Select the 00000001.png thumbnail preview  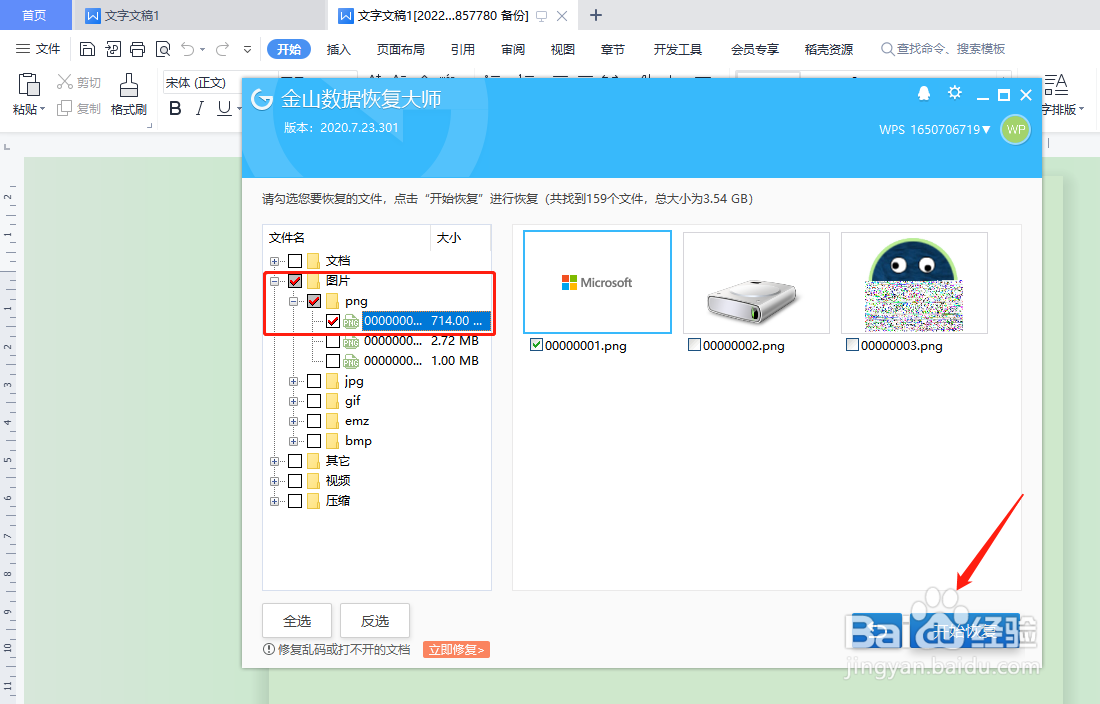597,281
